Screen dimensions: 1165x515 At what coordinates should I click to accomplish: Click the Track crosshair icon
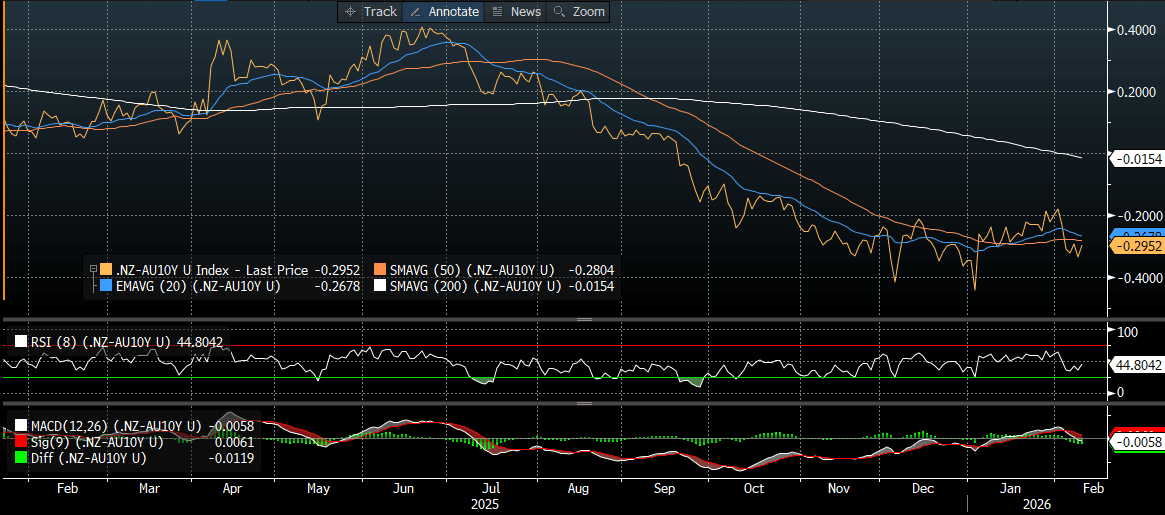(x=350, y=12)
